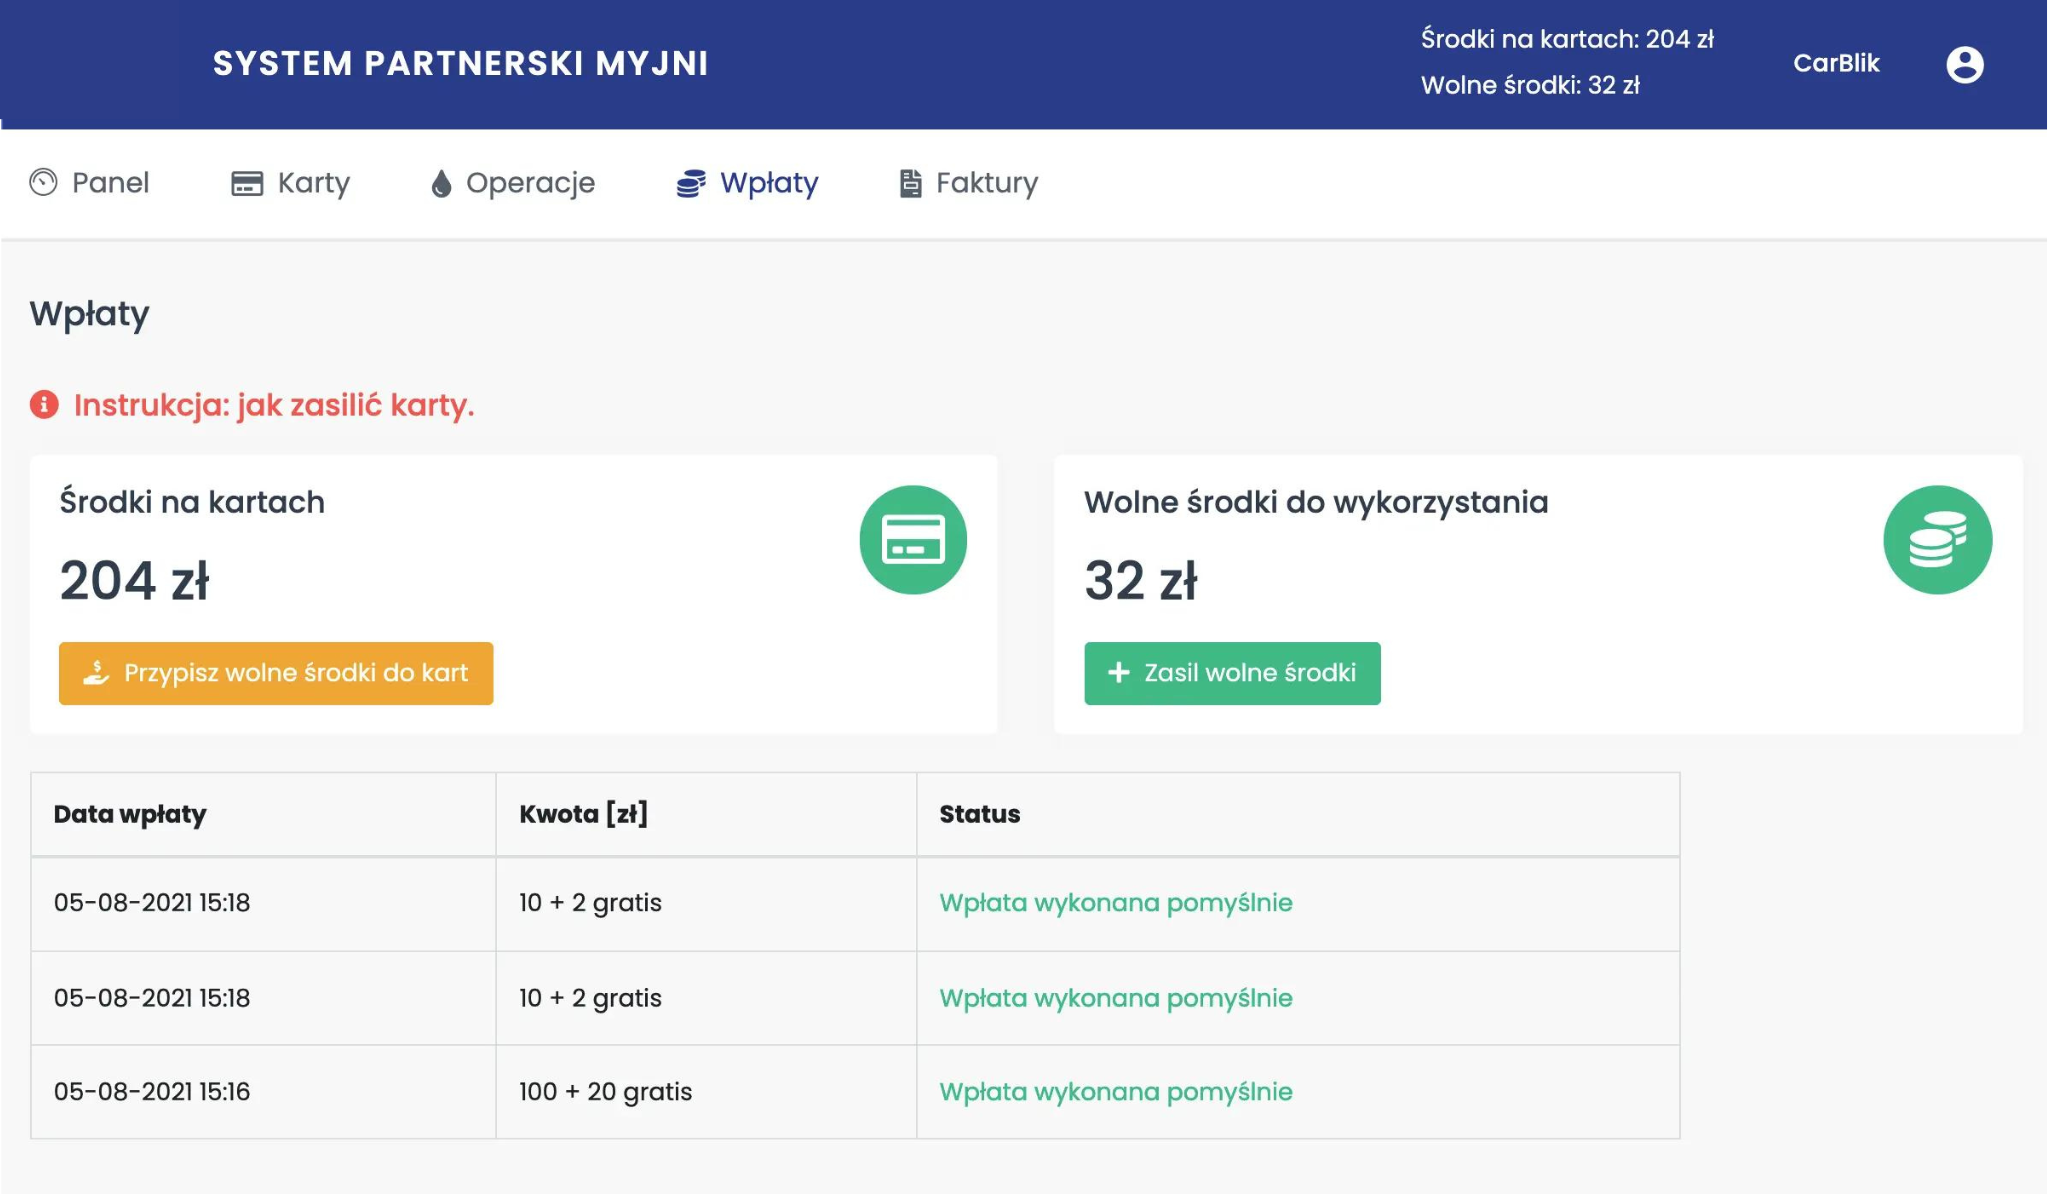The width and height of the screenshot is (2048, 1194).
Task: Click the SYSTEM PARTNERSKI MYJNI title
Action: pyautogui.click(x=460, y=63)
